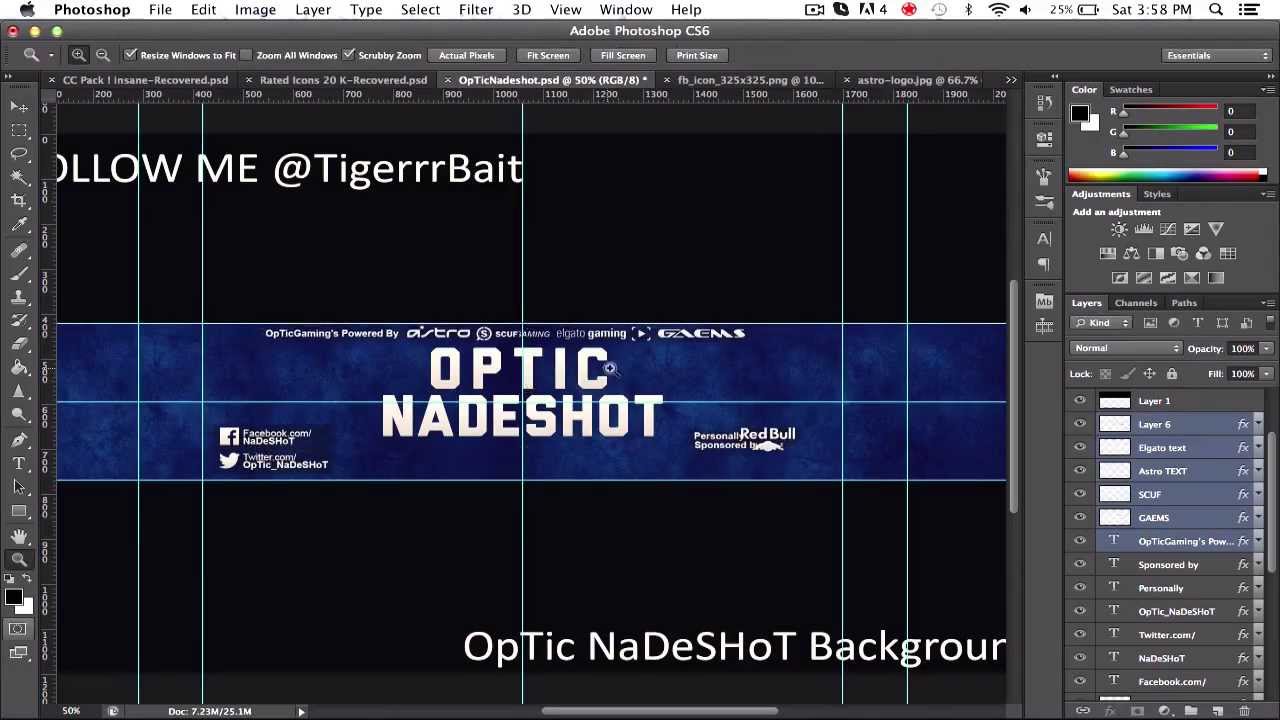The height and width of the screenshot is (720, 1280).
Task: Click the Fill Screen button
Action: coord(623,55)
